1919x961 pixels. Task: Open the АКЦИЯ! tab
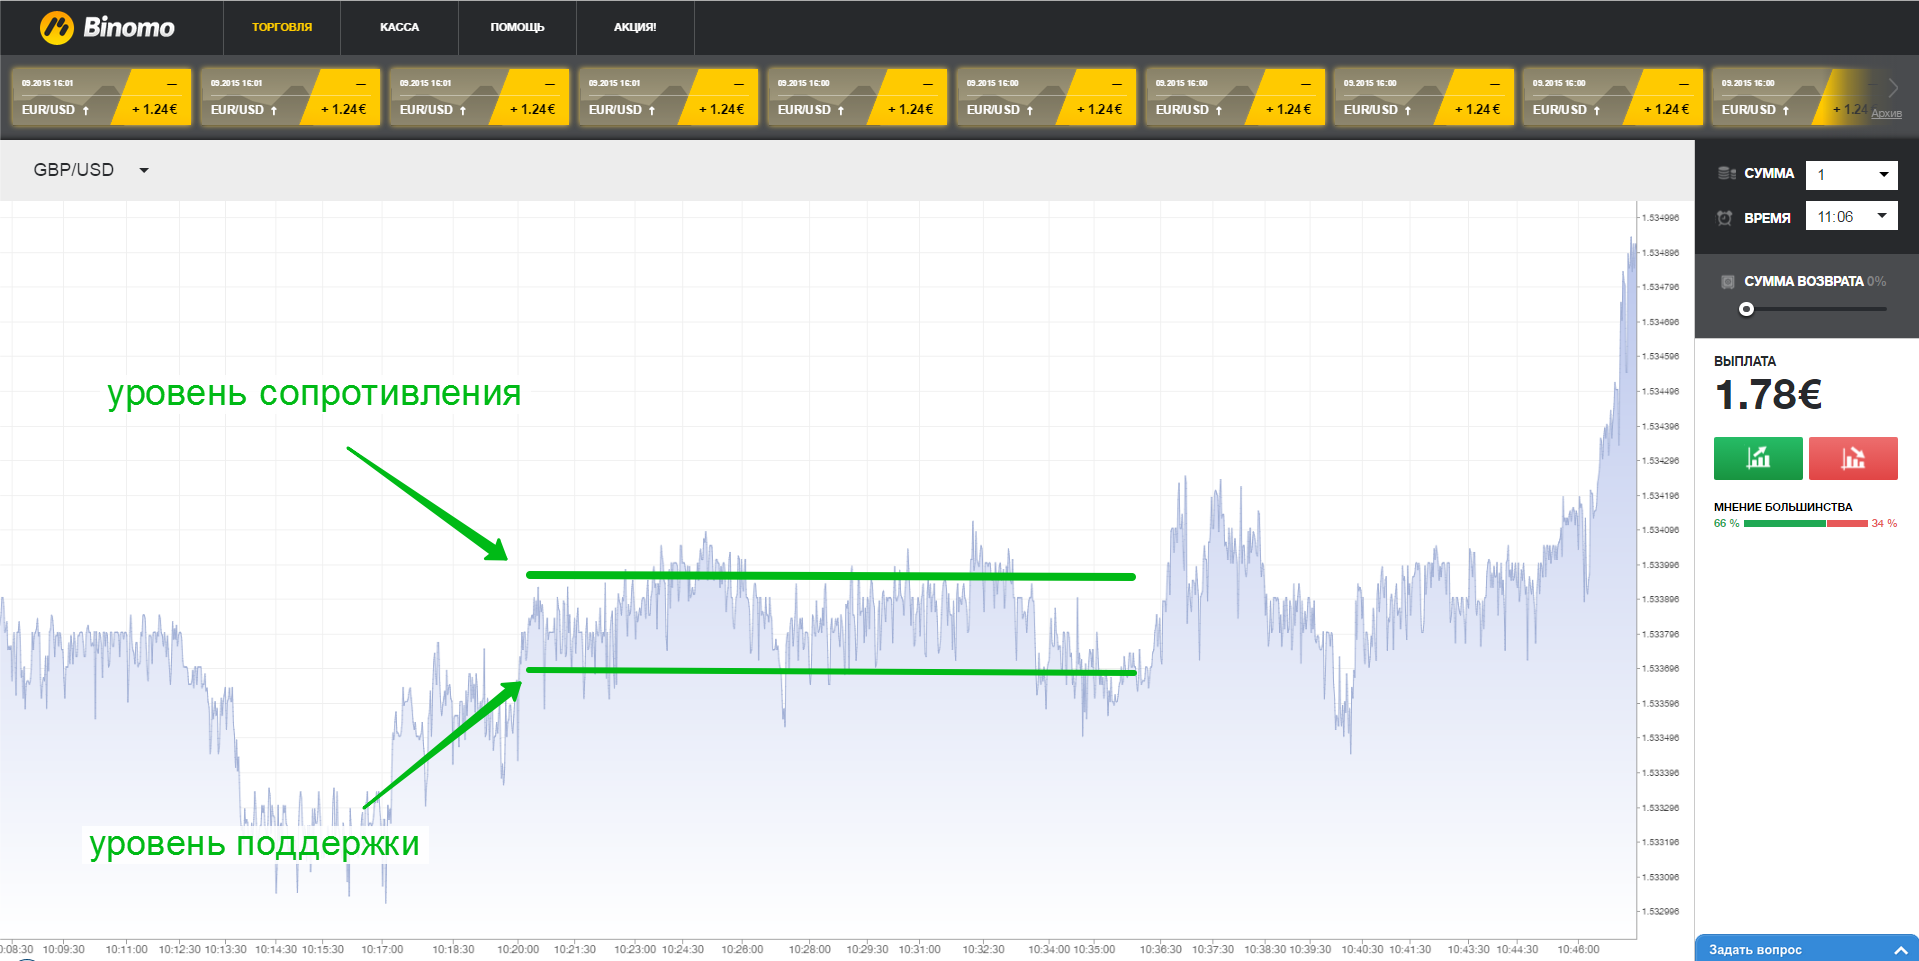[635, 27]
